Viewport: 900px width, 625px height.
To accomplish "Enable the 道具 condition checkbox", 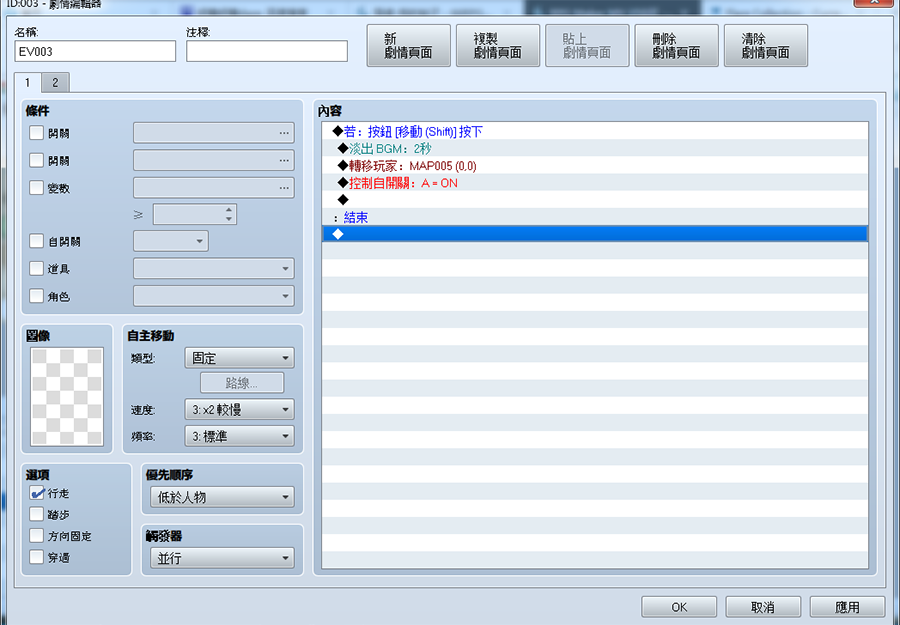I will click(36, 268).
